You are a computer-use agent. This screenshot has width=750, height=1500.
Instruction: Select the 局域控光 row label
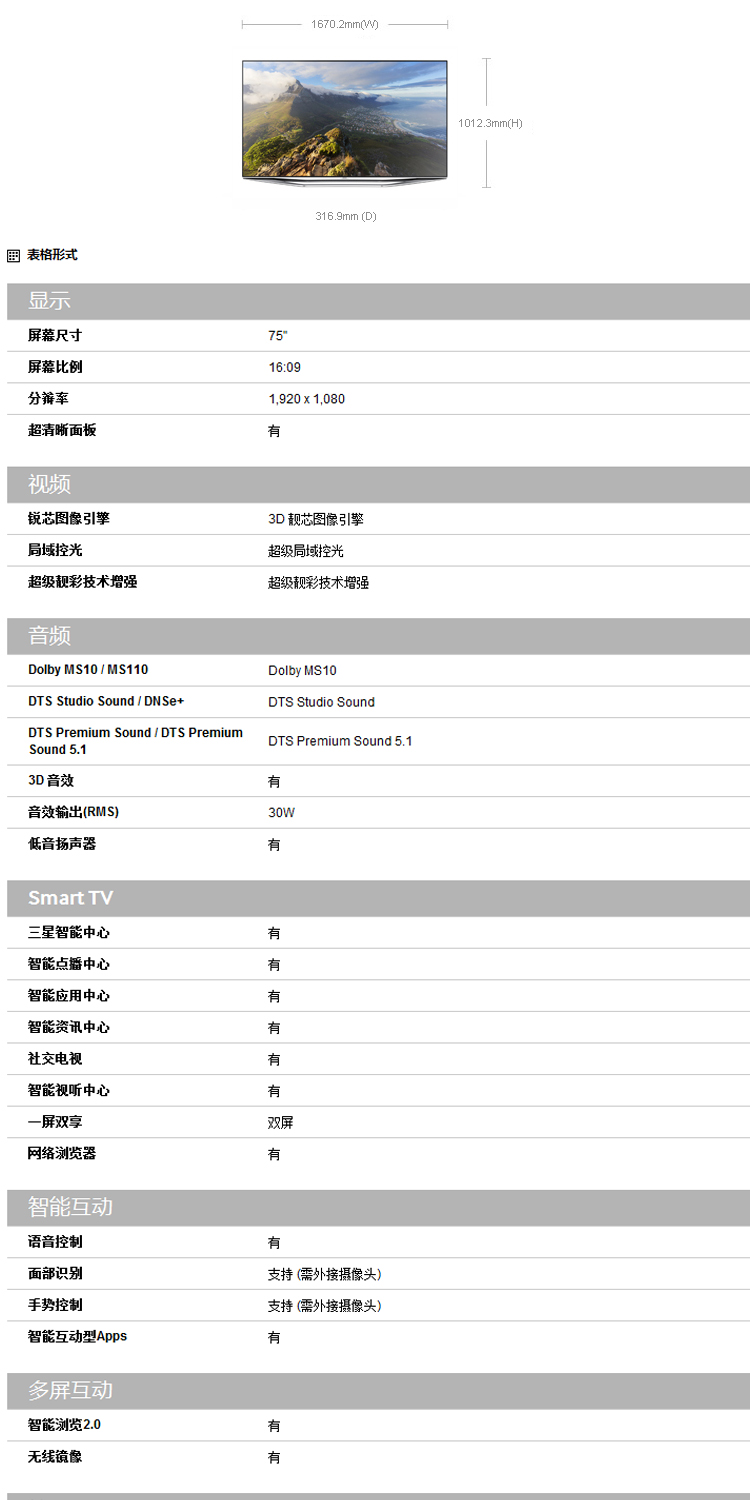(x=55, y=550)
